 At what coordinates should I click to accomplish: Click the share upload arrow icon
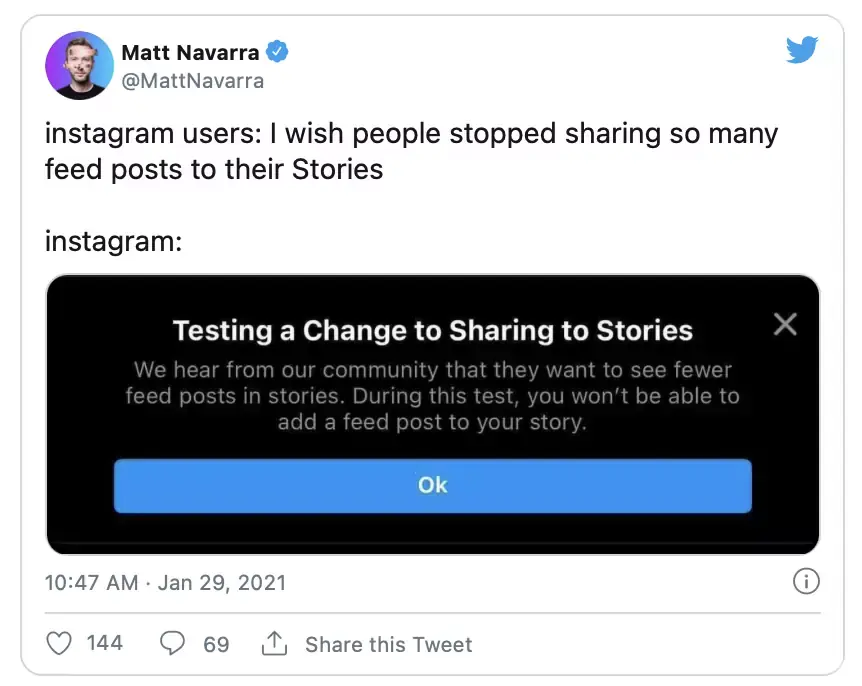coord(275,643)
